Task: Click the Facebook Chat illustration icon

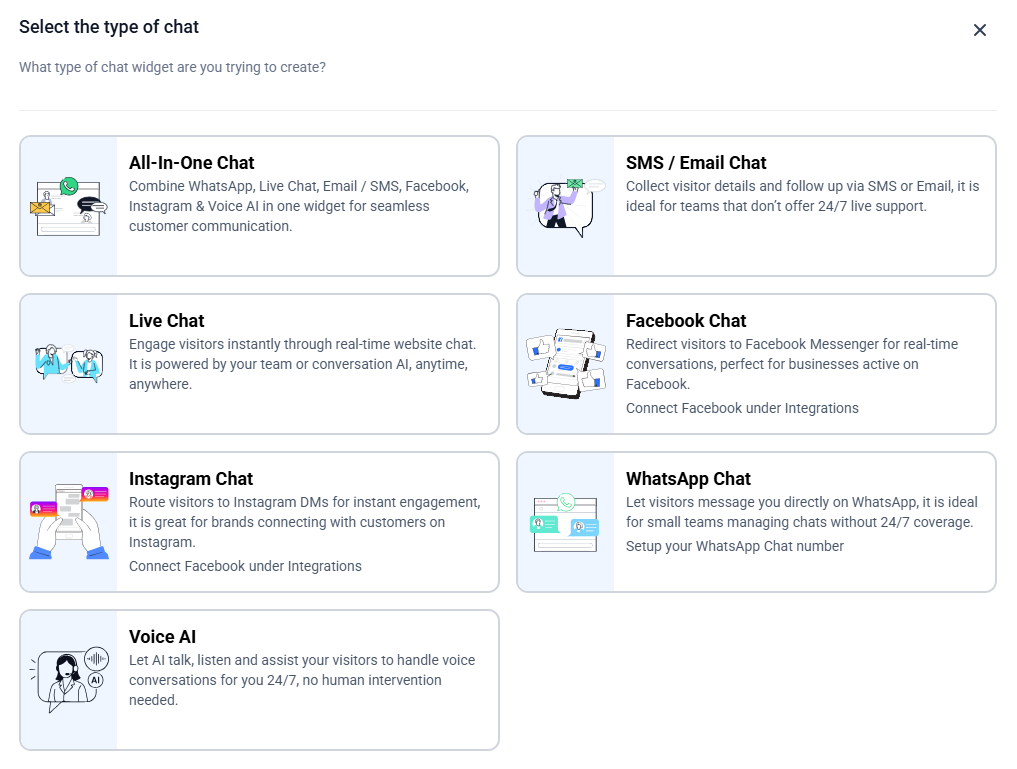Action: (x=566, y=364)
